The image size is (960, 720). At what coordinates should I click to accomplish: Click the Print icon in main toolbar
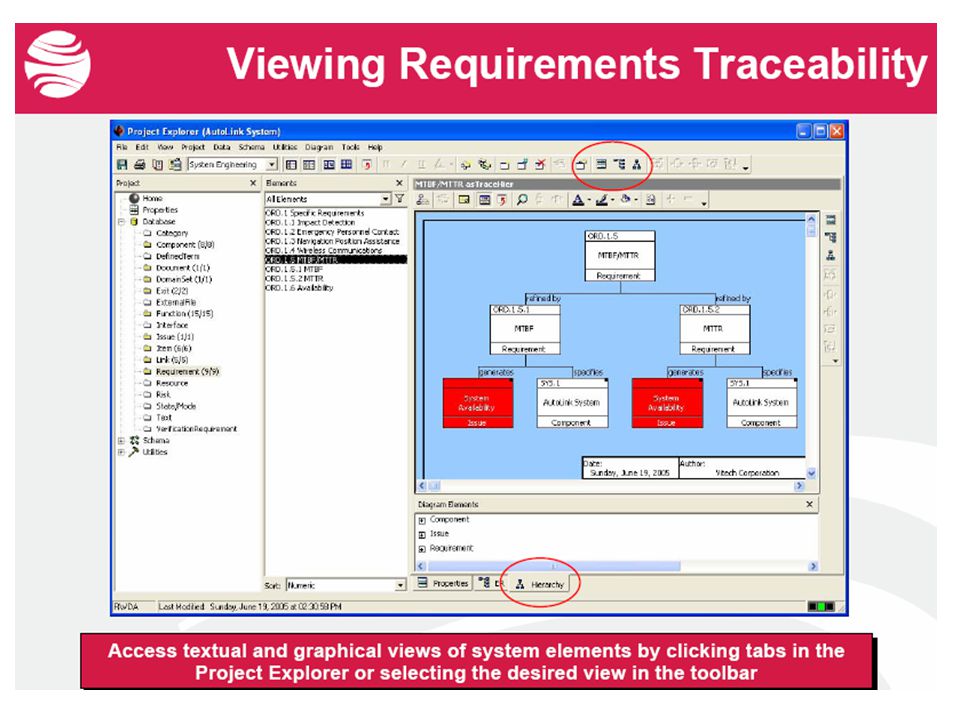pos(140,165)
